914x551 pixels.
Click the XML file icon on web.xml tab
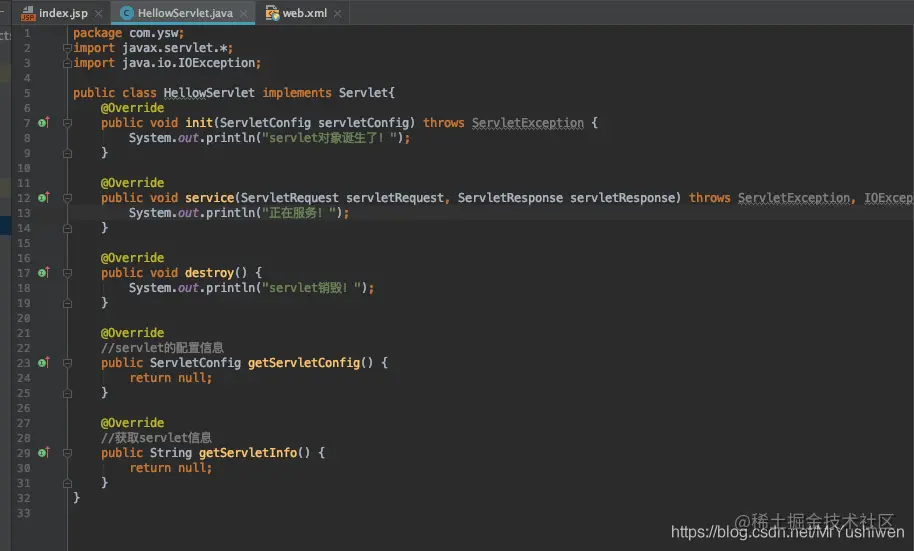272,13
